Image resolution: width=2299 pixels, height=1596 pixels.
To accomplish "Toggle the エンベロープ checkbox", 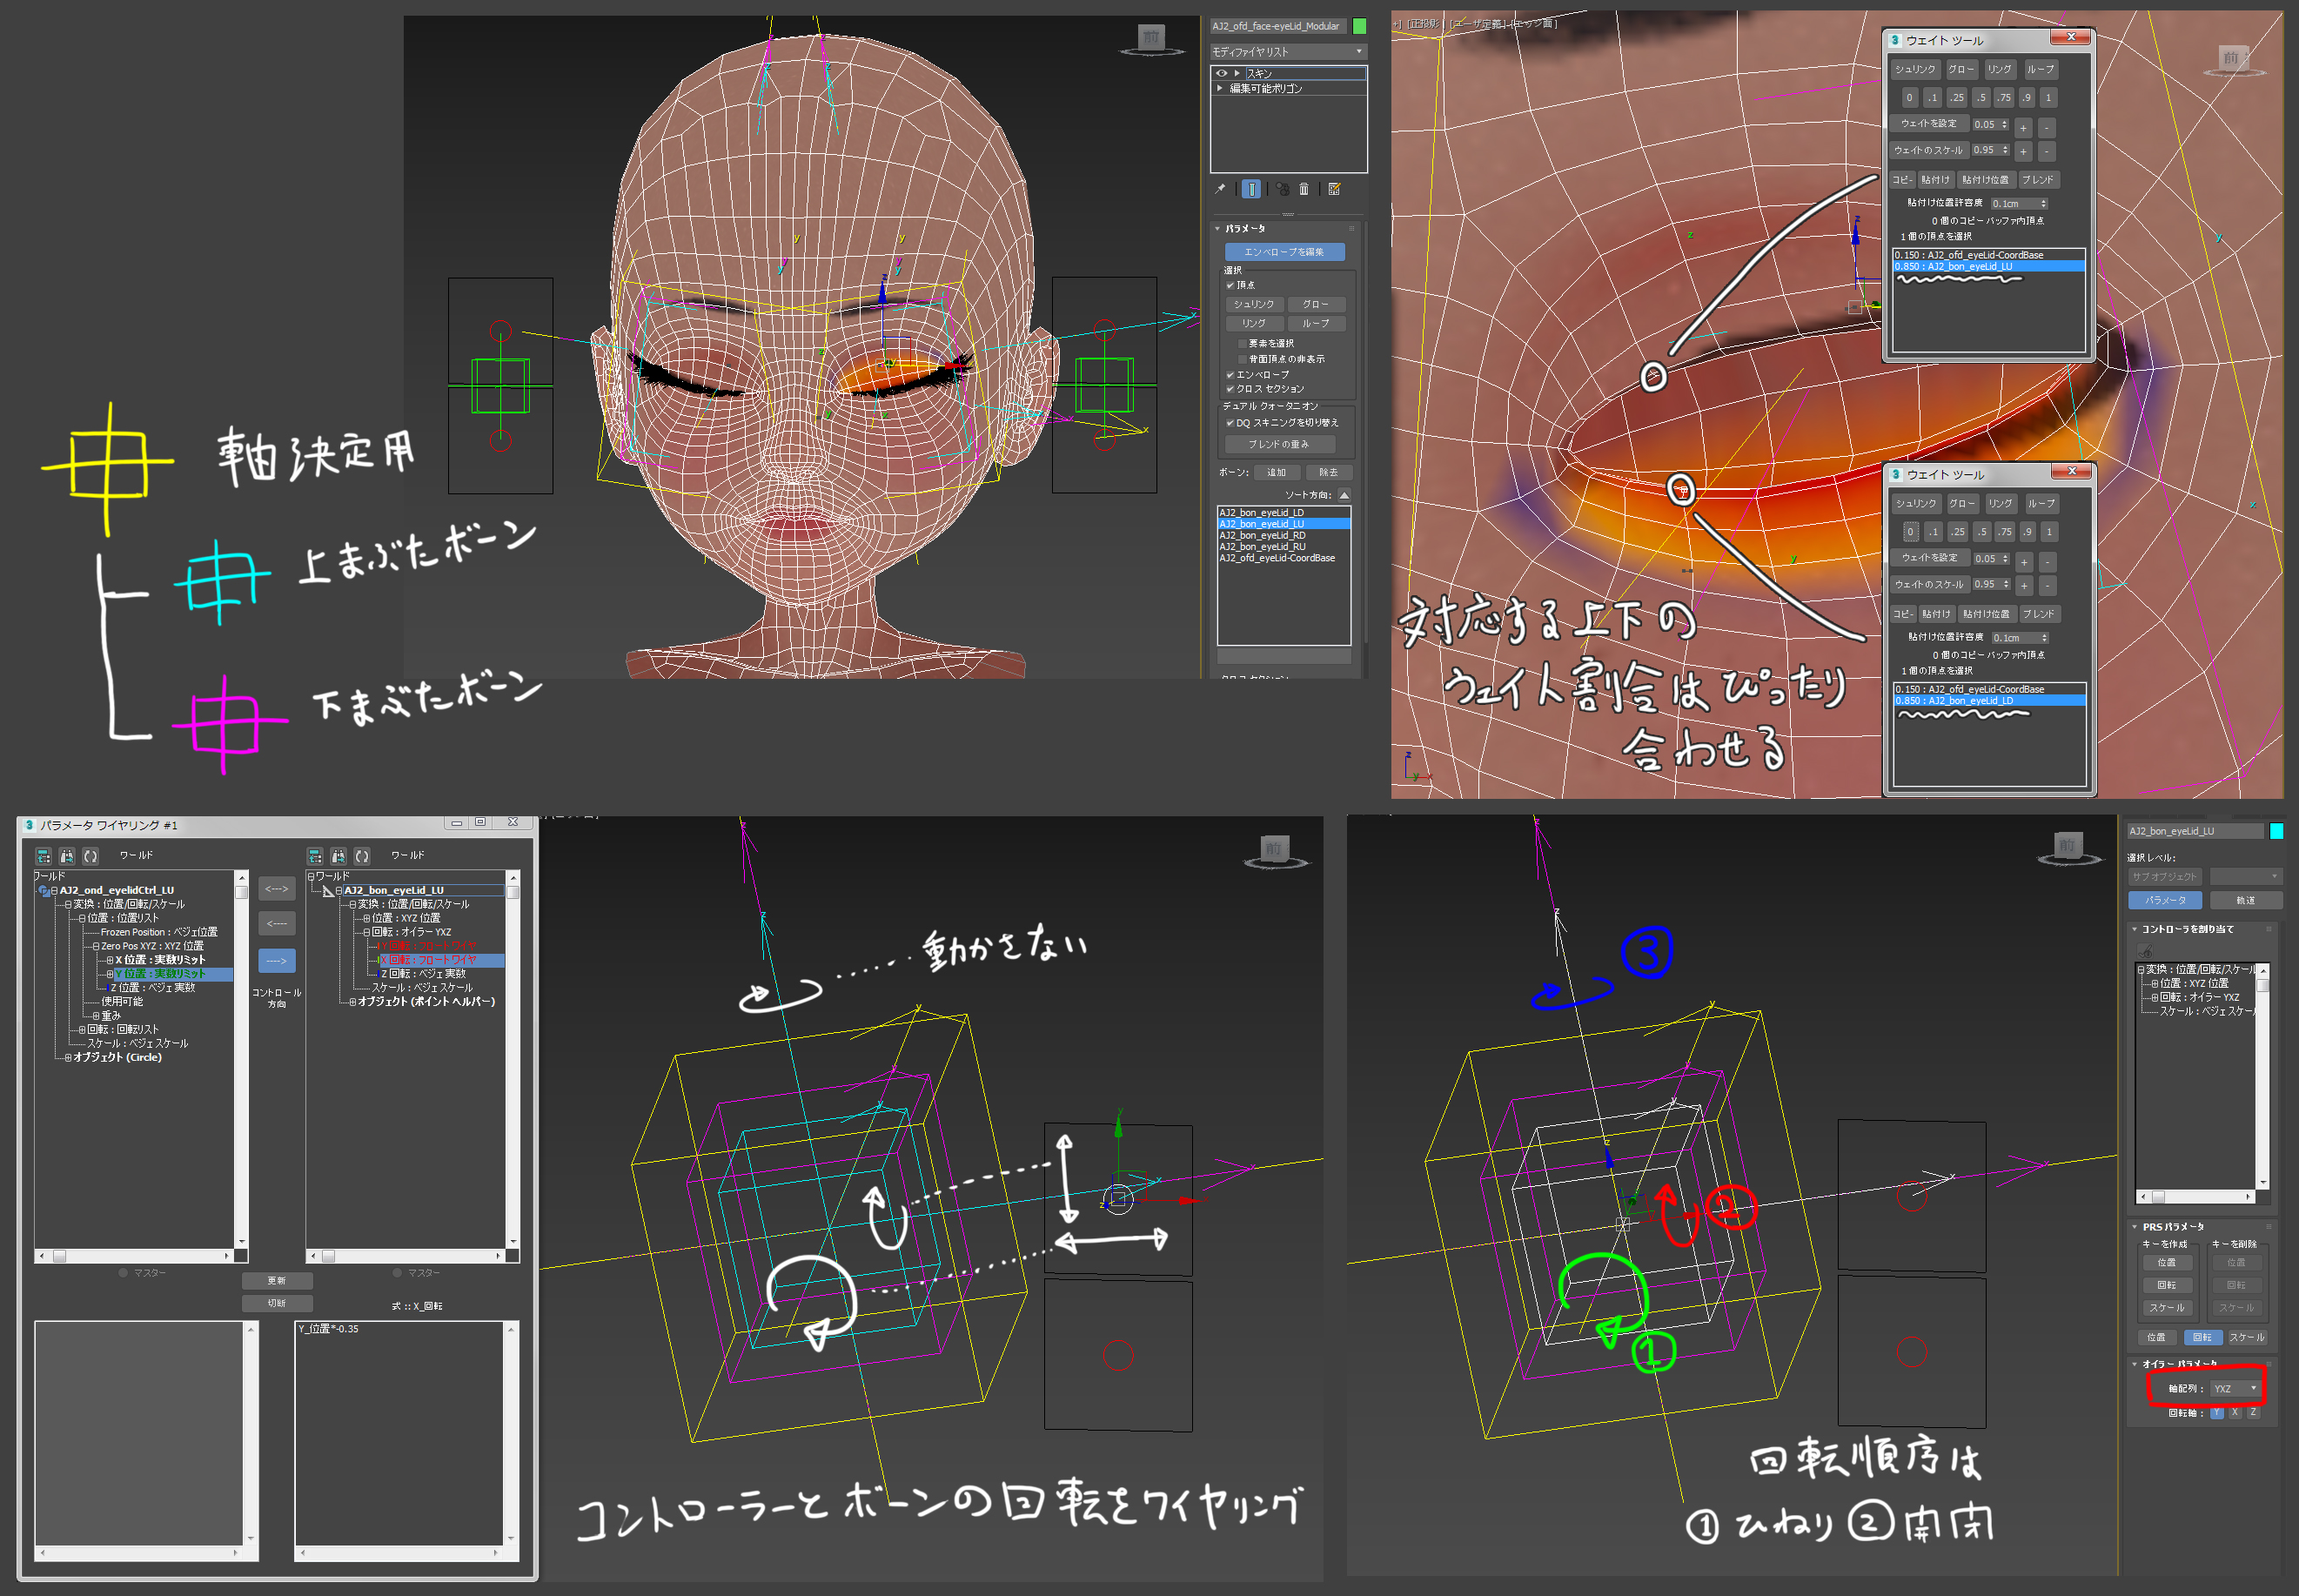I will coord(1230,374).
